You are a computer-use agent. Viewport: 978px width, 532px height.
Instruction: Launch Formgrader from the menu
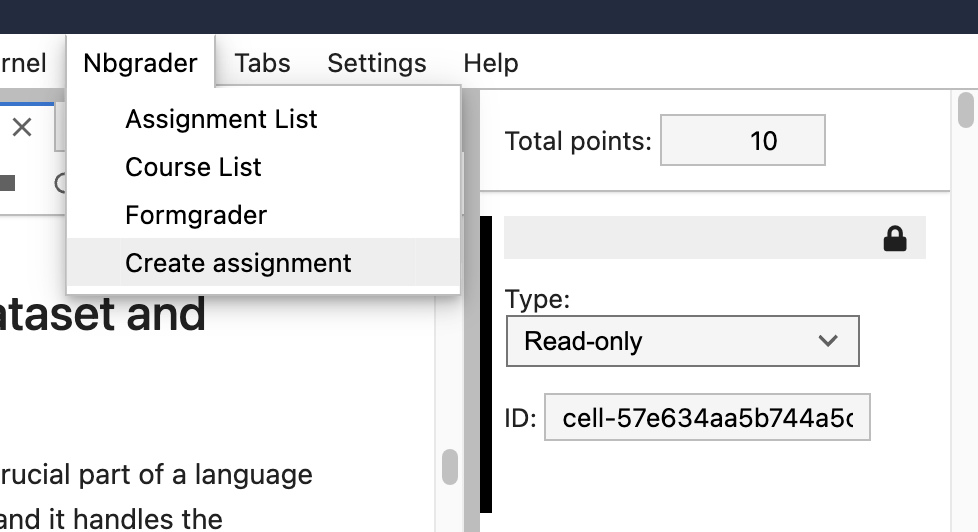point(196,215)
